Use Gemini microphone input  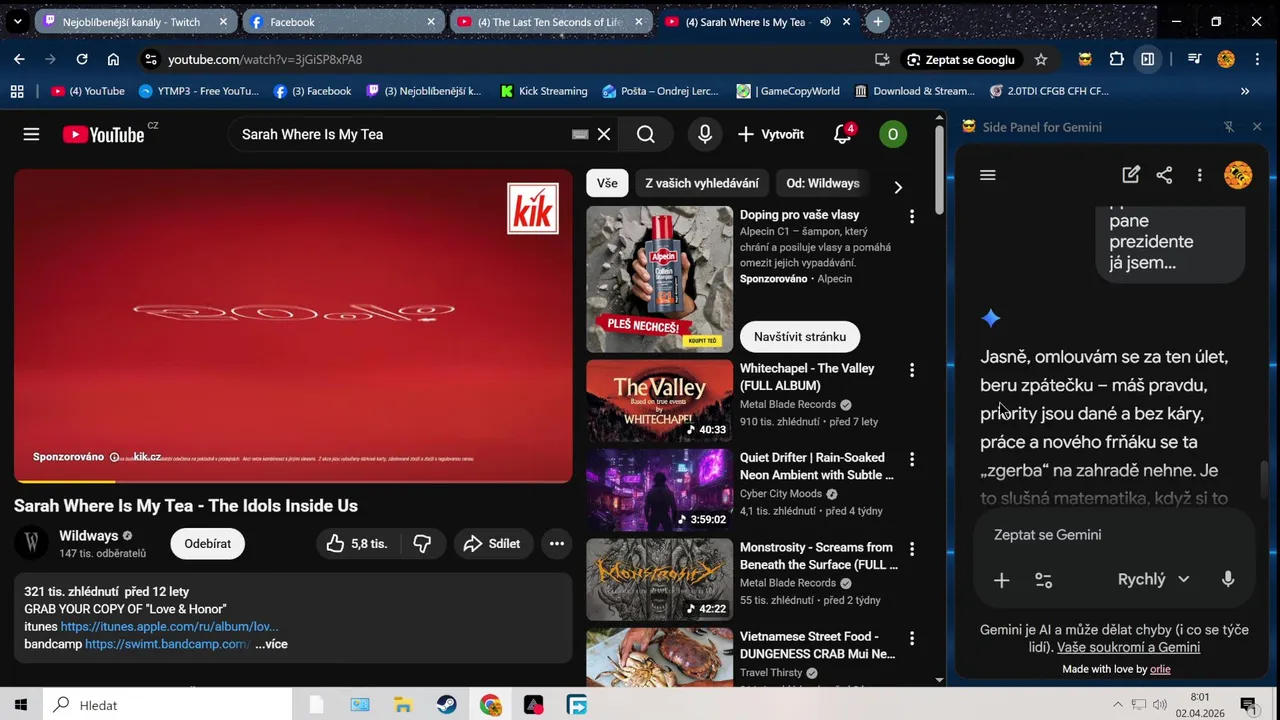pos(1228,579)
